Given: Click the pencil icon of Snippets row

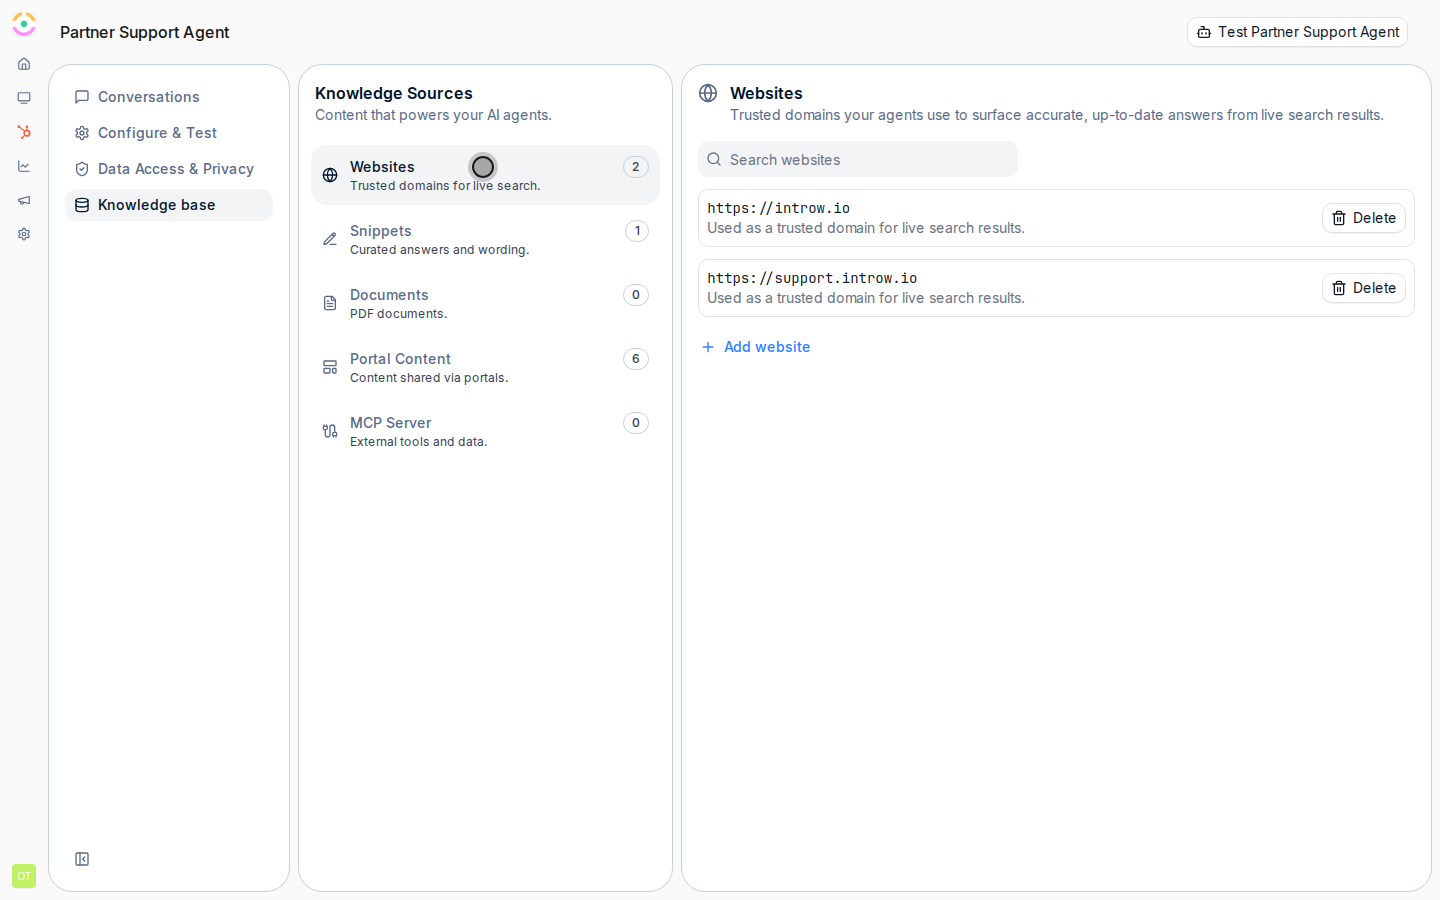Looking at the screenshot, I should pyautogui.click(x=330, y=239).
